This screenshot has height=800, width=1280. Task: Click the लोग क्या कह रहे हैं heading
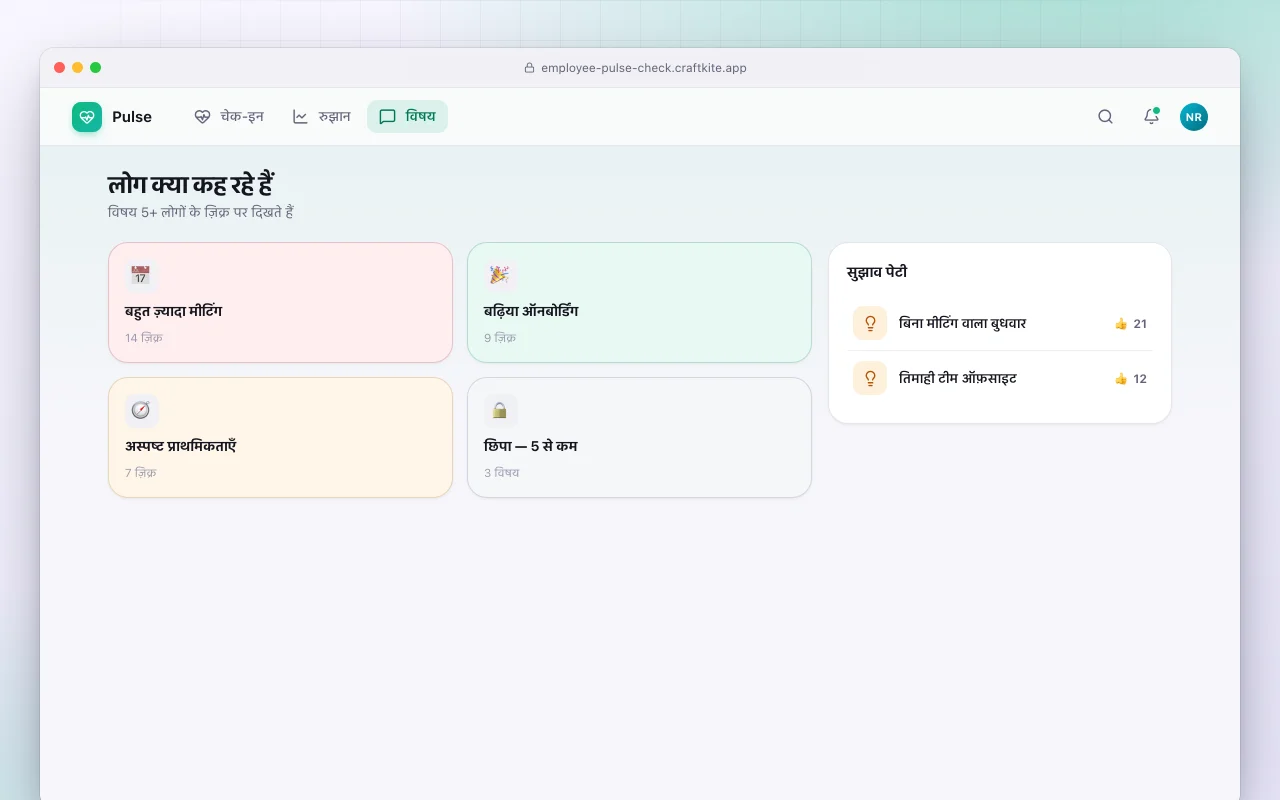pyautogui.click(x=191, y=185)
